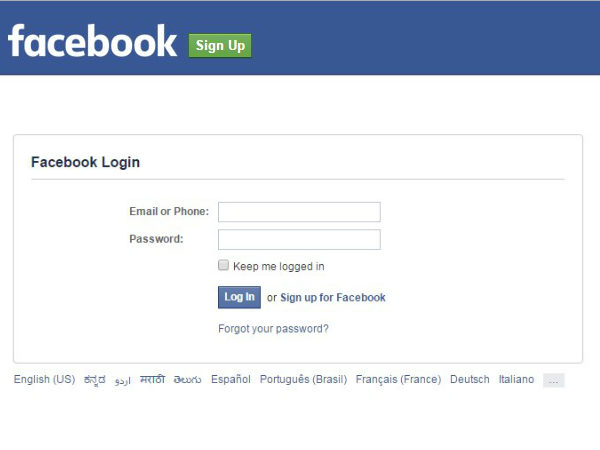This screenshot has height=450, width=600.
Task: Open the Forgot your password link
Action: pos(273,329)
